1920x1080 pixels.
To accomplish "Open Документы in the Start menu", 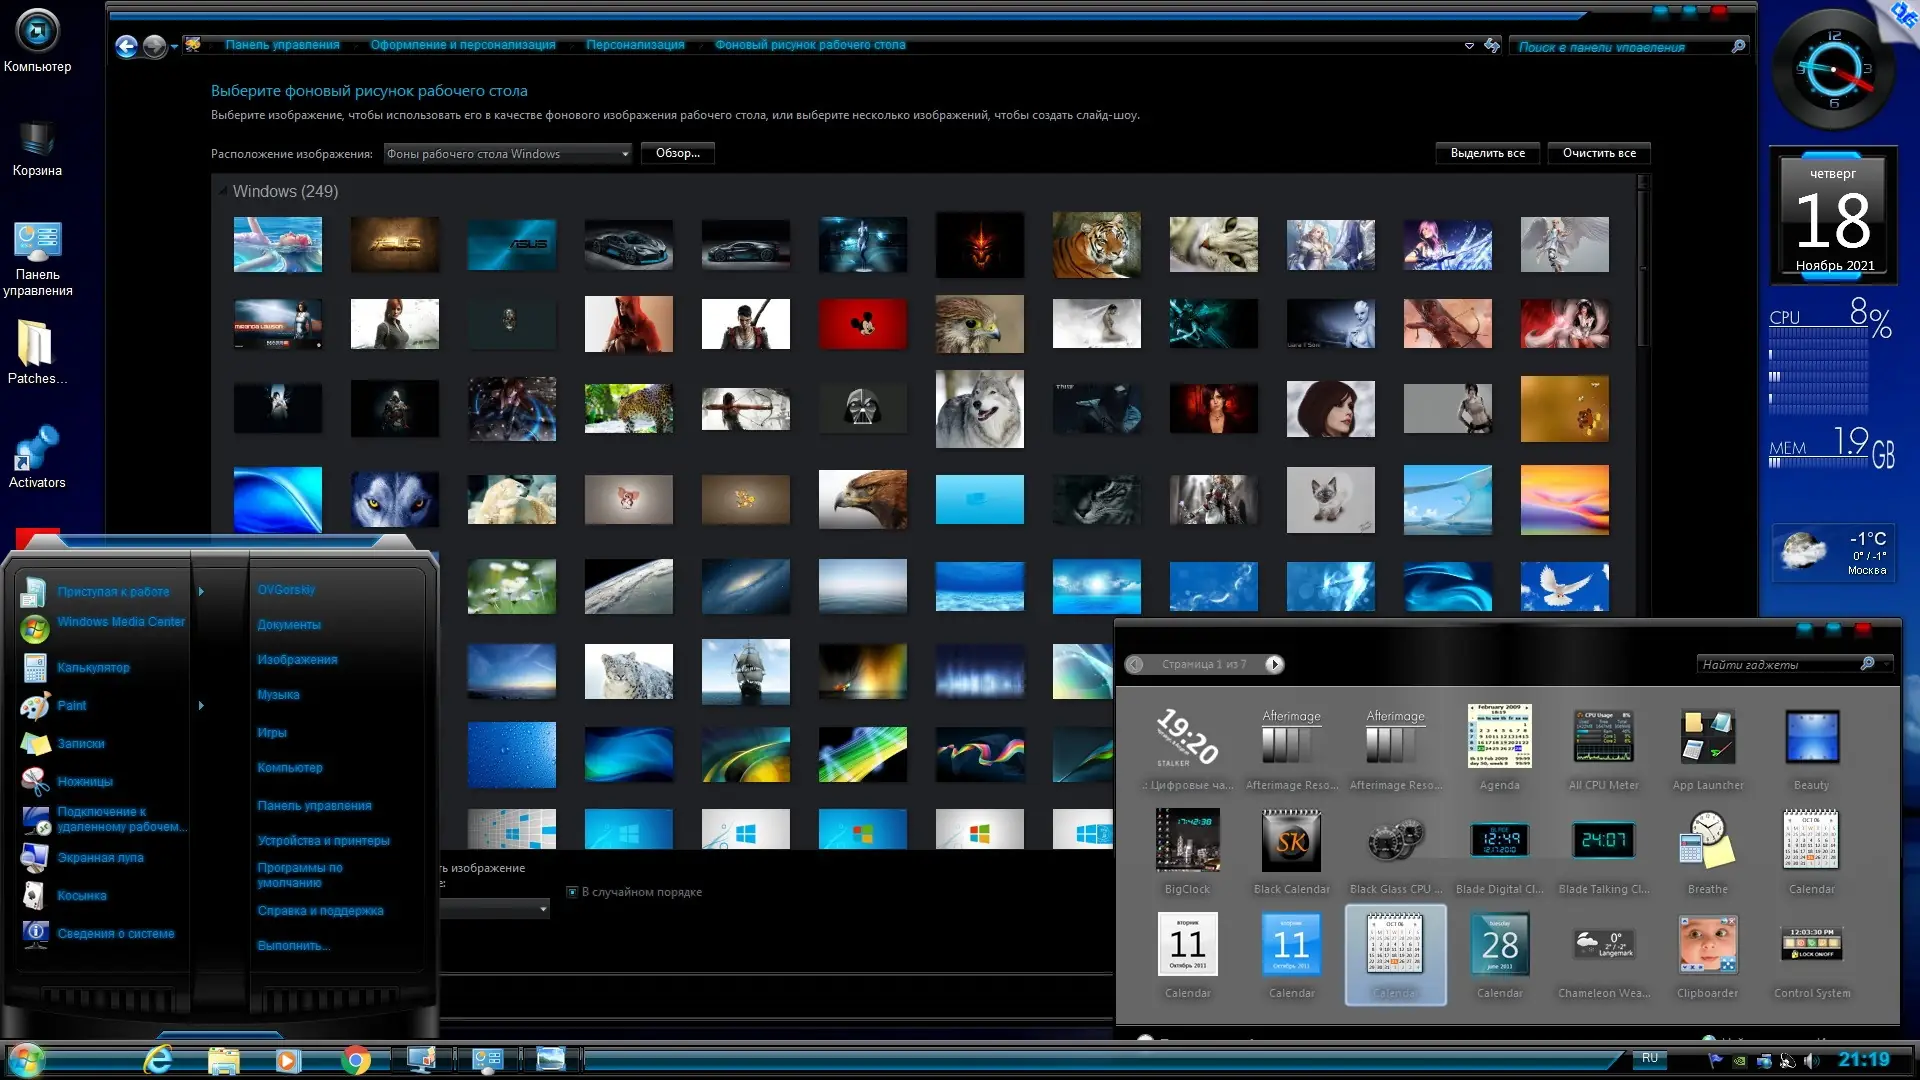I will (289, 625).
